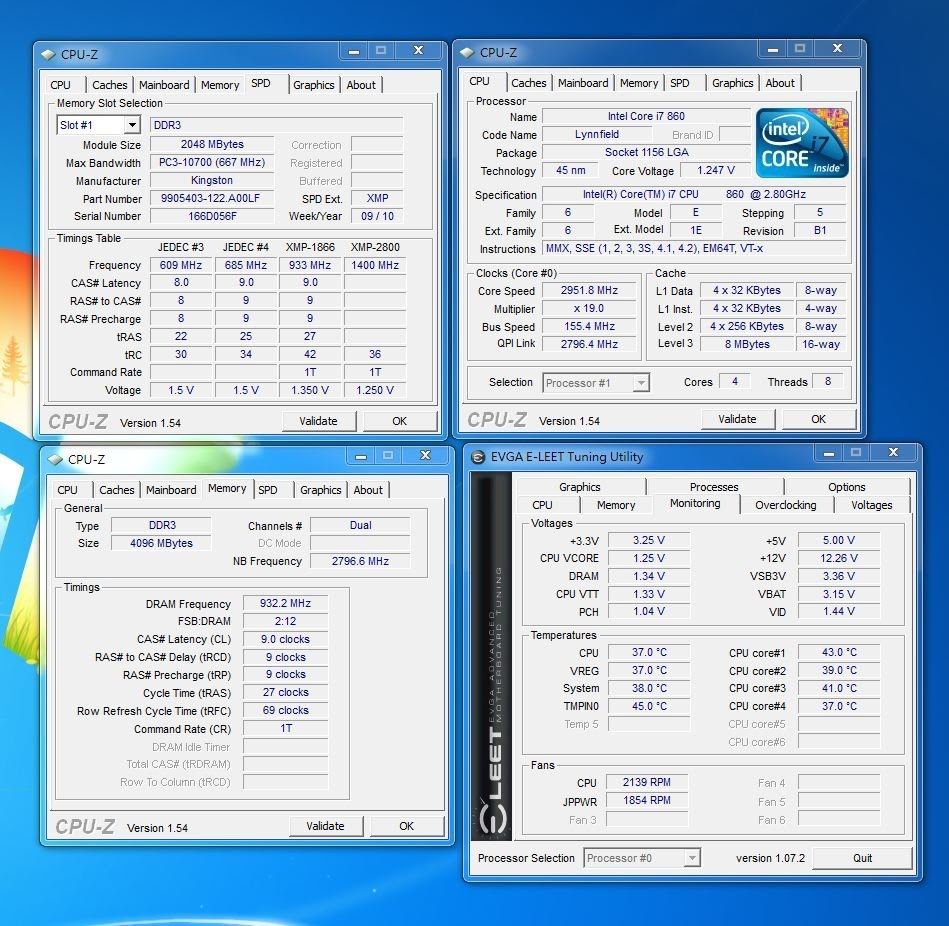Switch to E-LEET Processes tab
The width and height of the screenshot is (949, 926).
(714, 487)
